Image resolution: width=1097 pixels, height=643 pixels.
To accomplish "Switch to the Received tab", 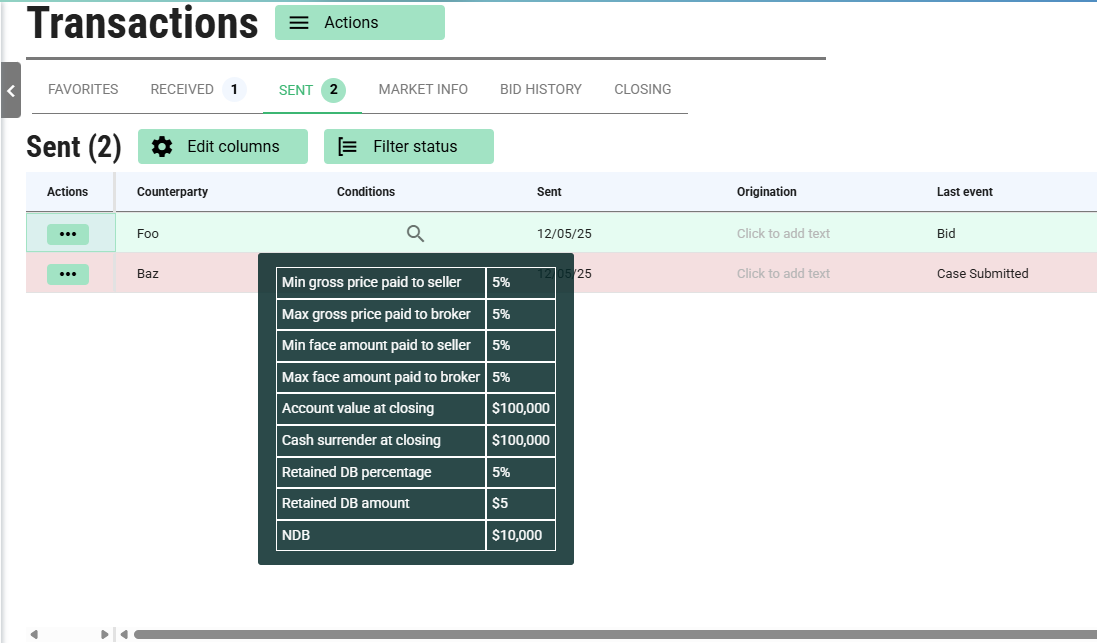I will [182, 90].
